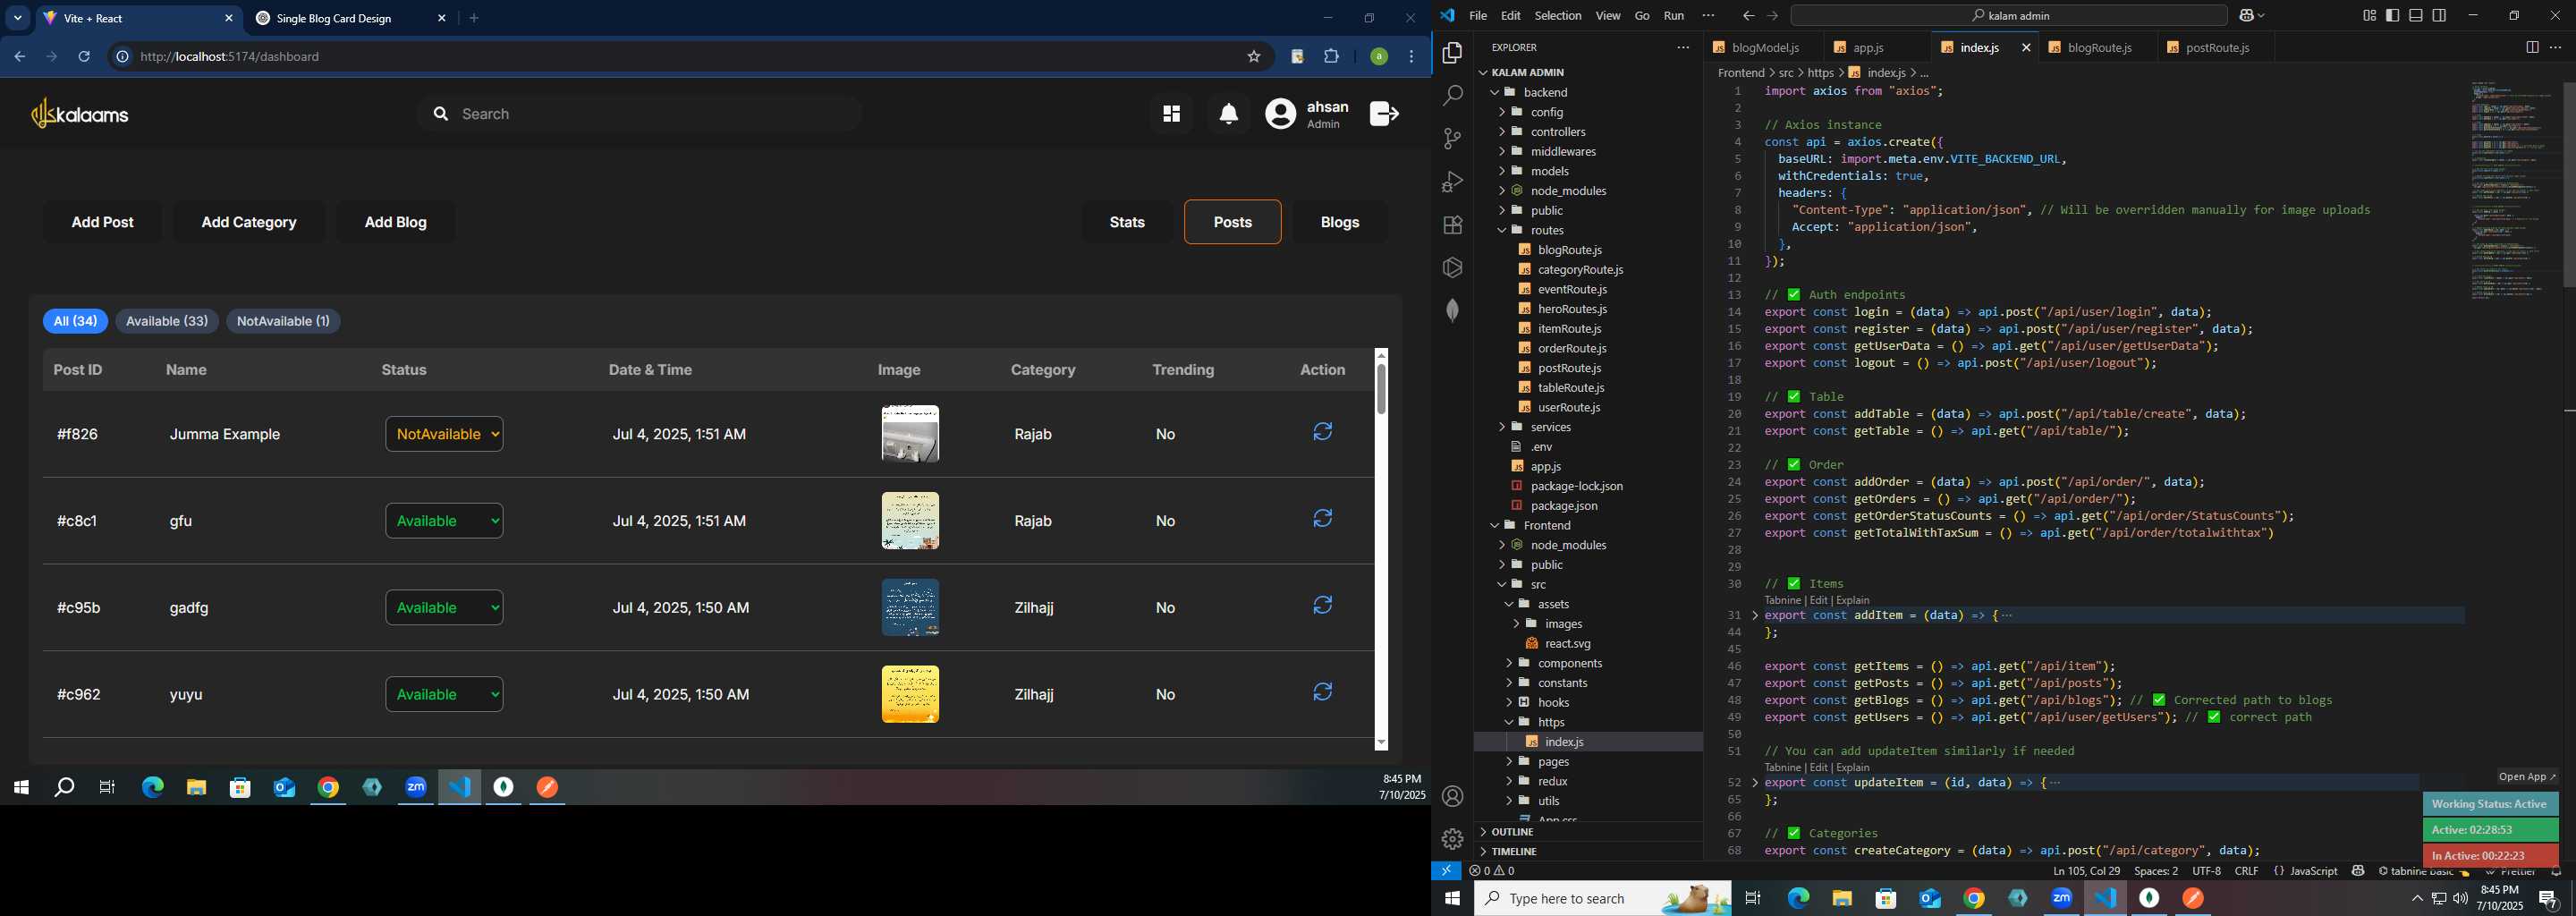The width and height of the screenshot is (2576, 916).
Task: Click the code minimap preview
Action: [2514, 190]
